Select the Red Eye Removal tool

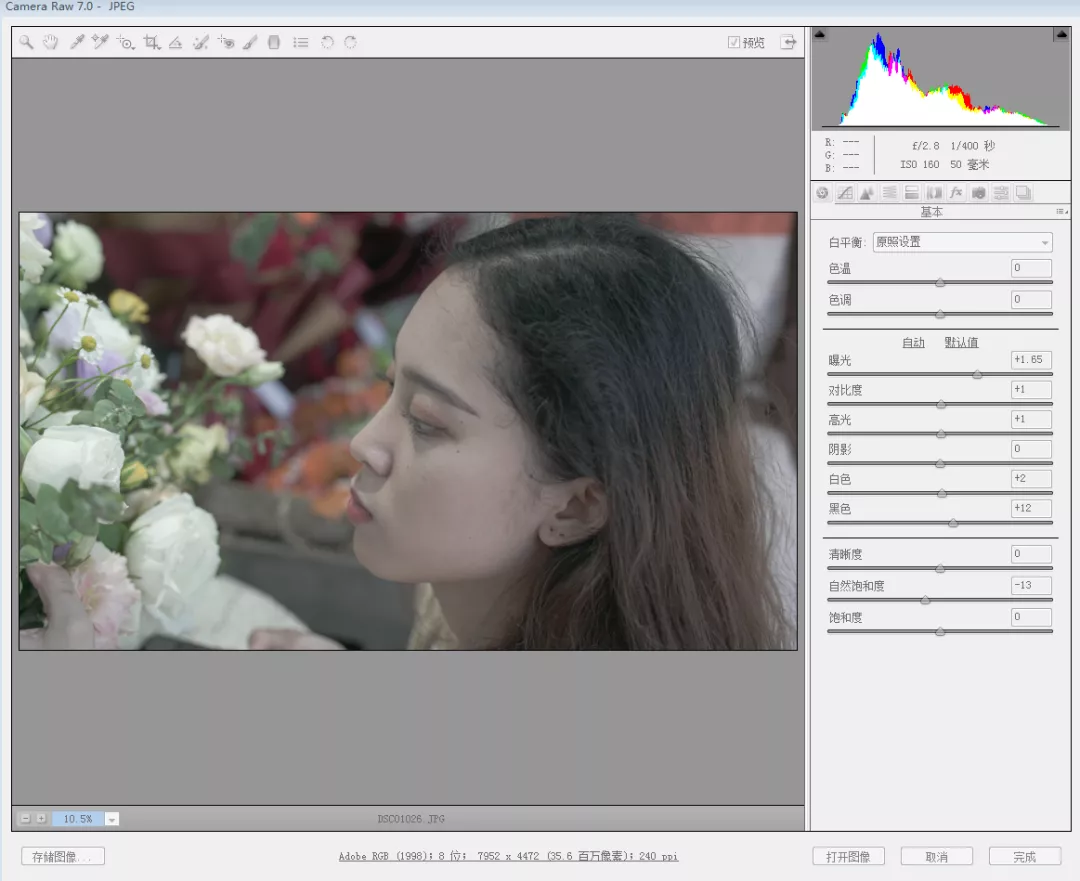(x=227, y=42)
